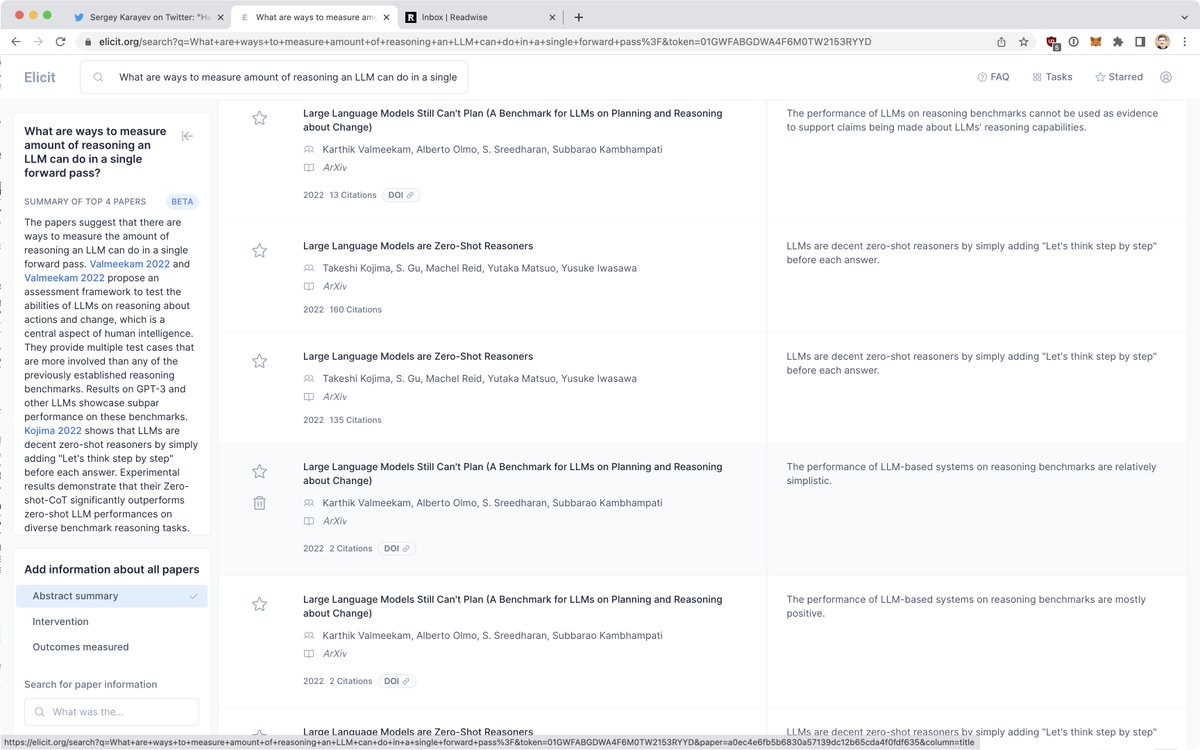Open a new browser tab

578,17
